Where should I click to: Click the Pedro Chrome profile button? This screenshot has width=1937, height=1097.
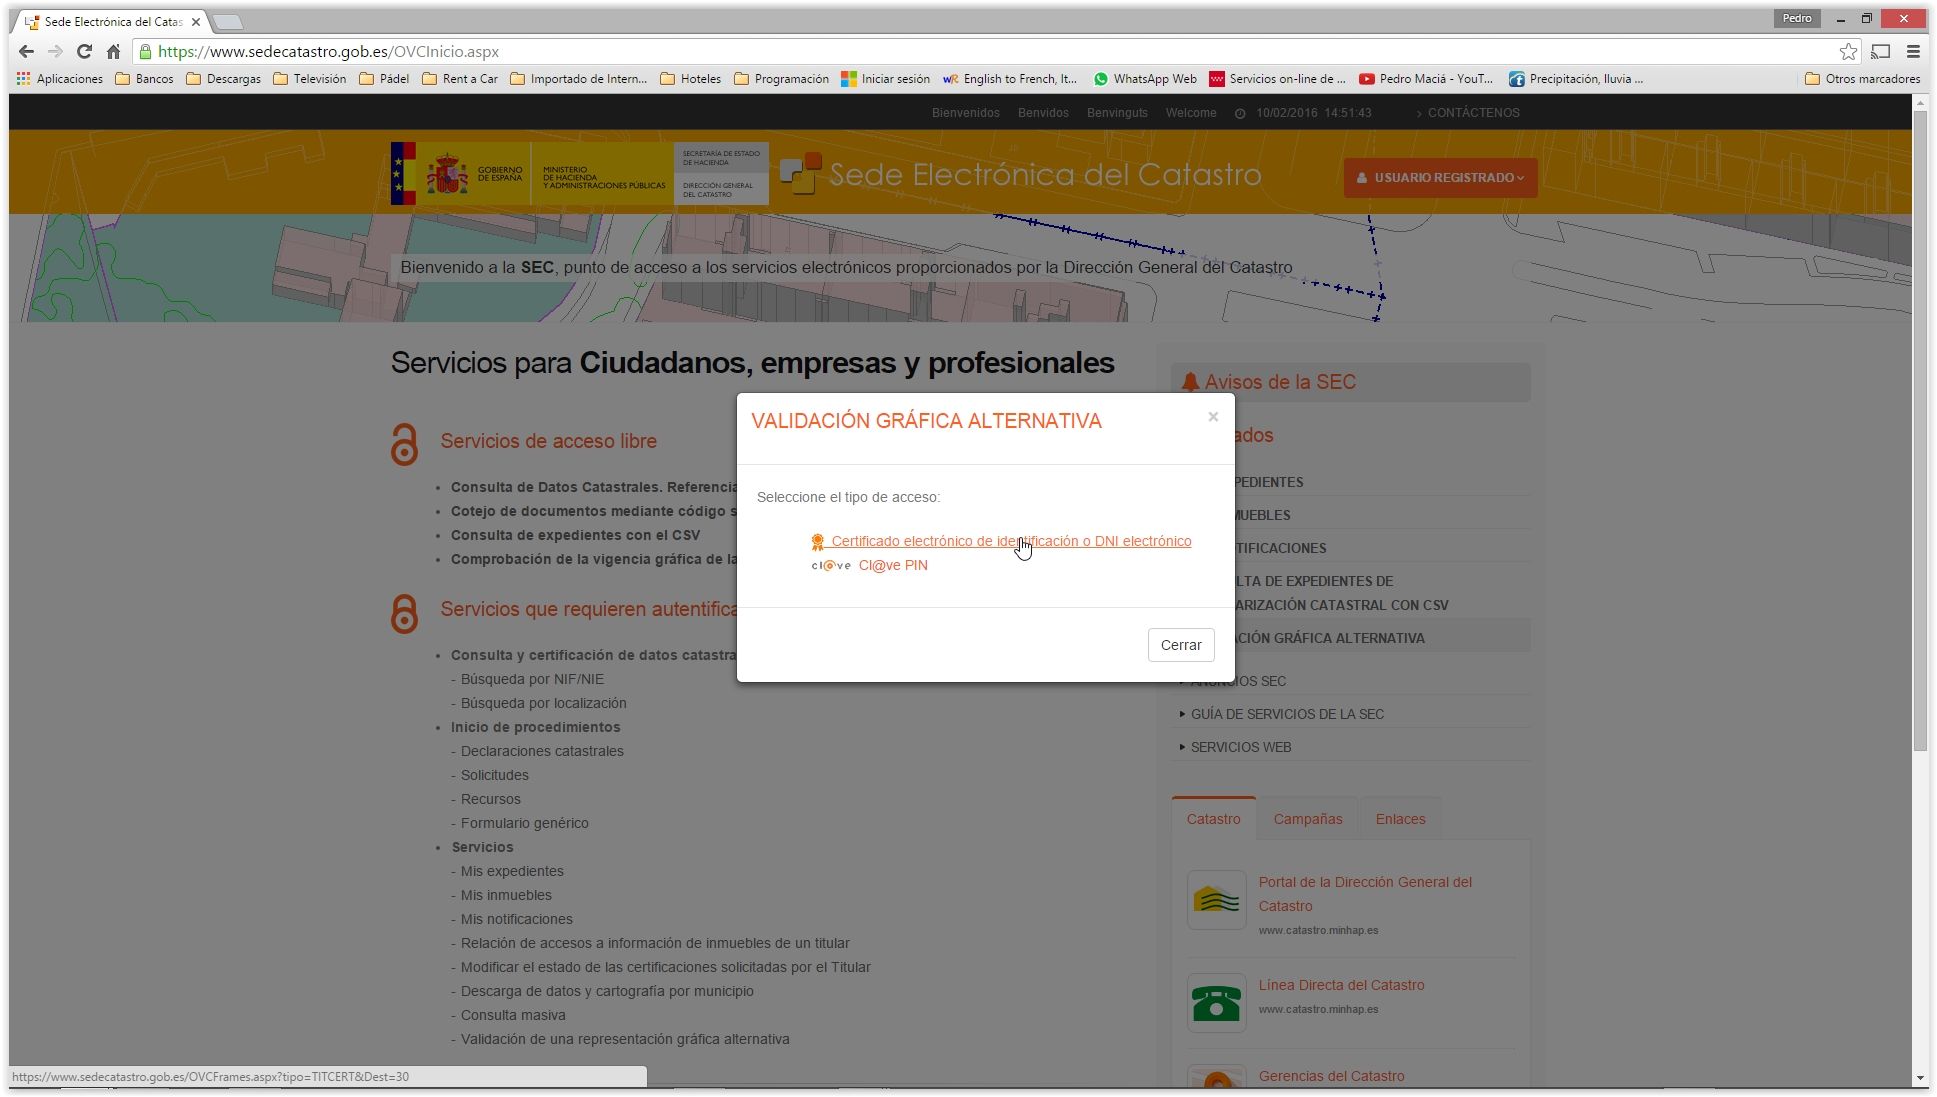1797,18
